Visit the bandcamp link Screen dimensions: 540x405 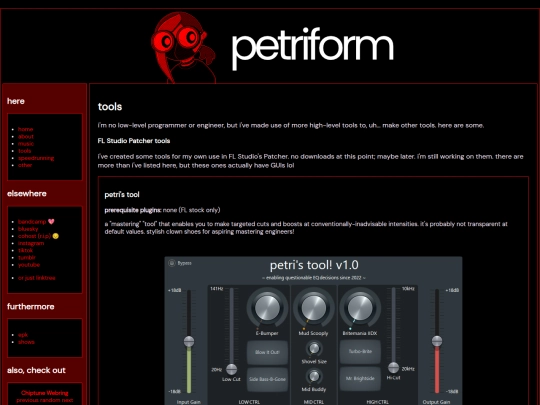point(32,222)
